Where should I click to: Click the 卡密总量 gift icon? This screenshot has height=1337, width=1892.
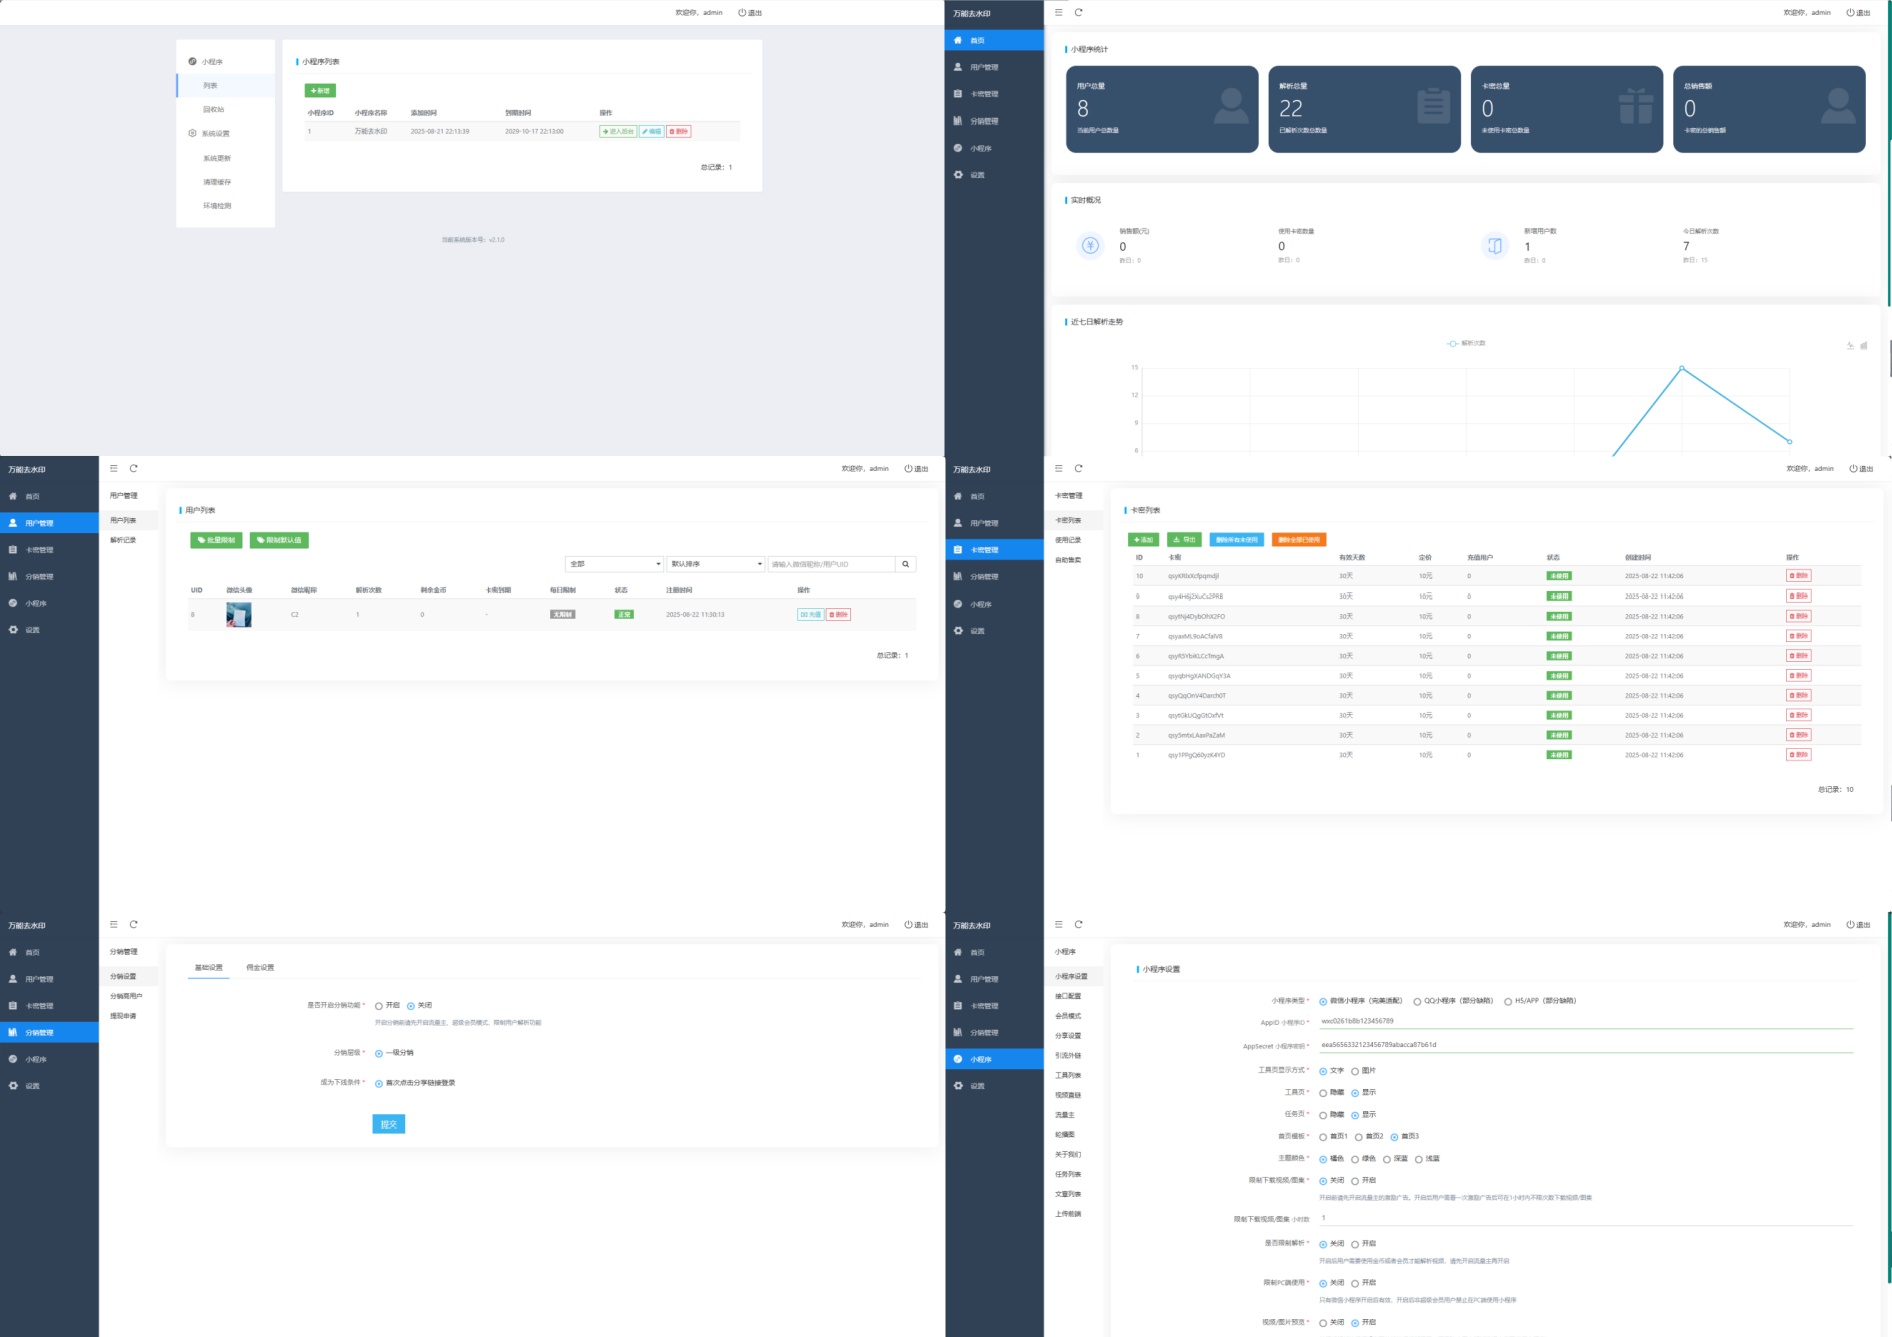pos(1636,106)
